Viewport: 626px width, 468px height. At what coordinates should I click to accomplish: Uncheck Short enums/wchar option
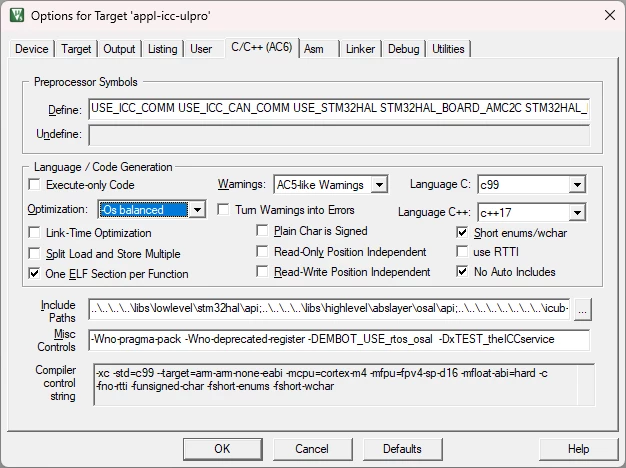click(x=462, y=232)
